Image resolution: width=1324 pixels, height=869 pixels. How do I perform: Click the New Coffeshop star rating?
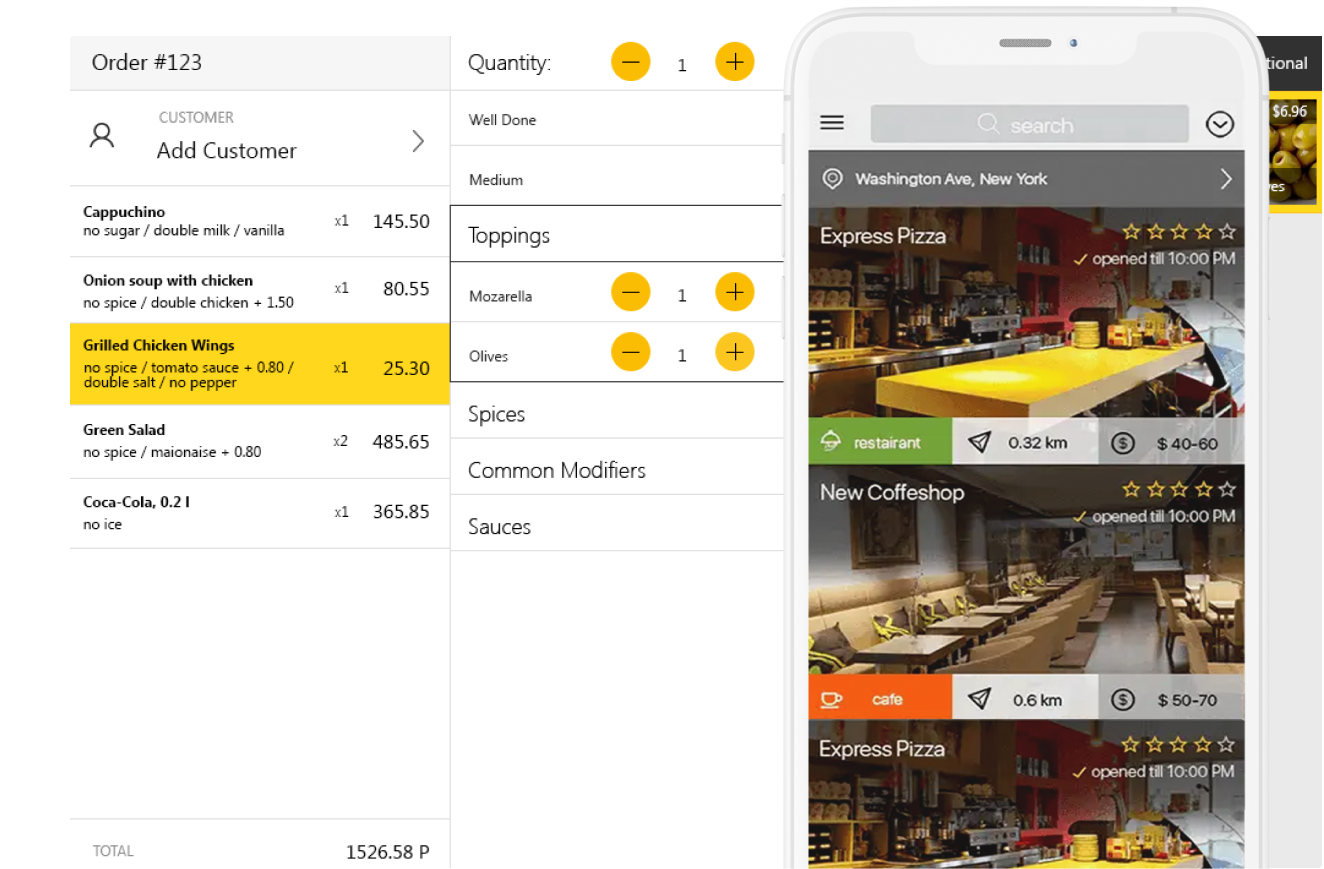point(1179,489)
